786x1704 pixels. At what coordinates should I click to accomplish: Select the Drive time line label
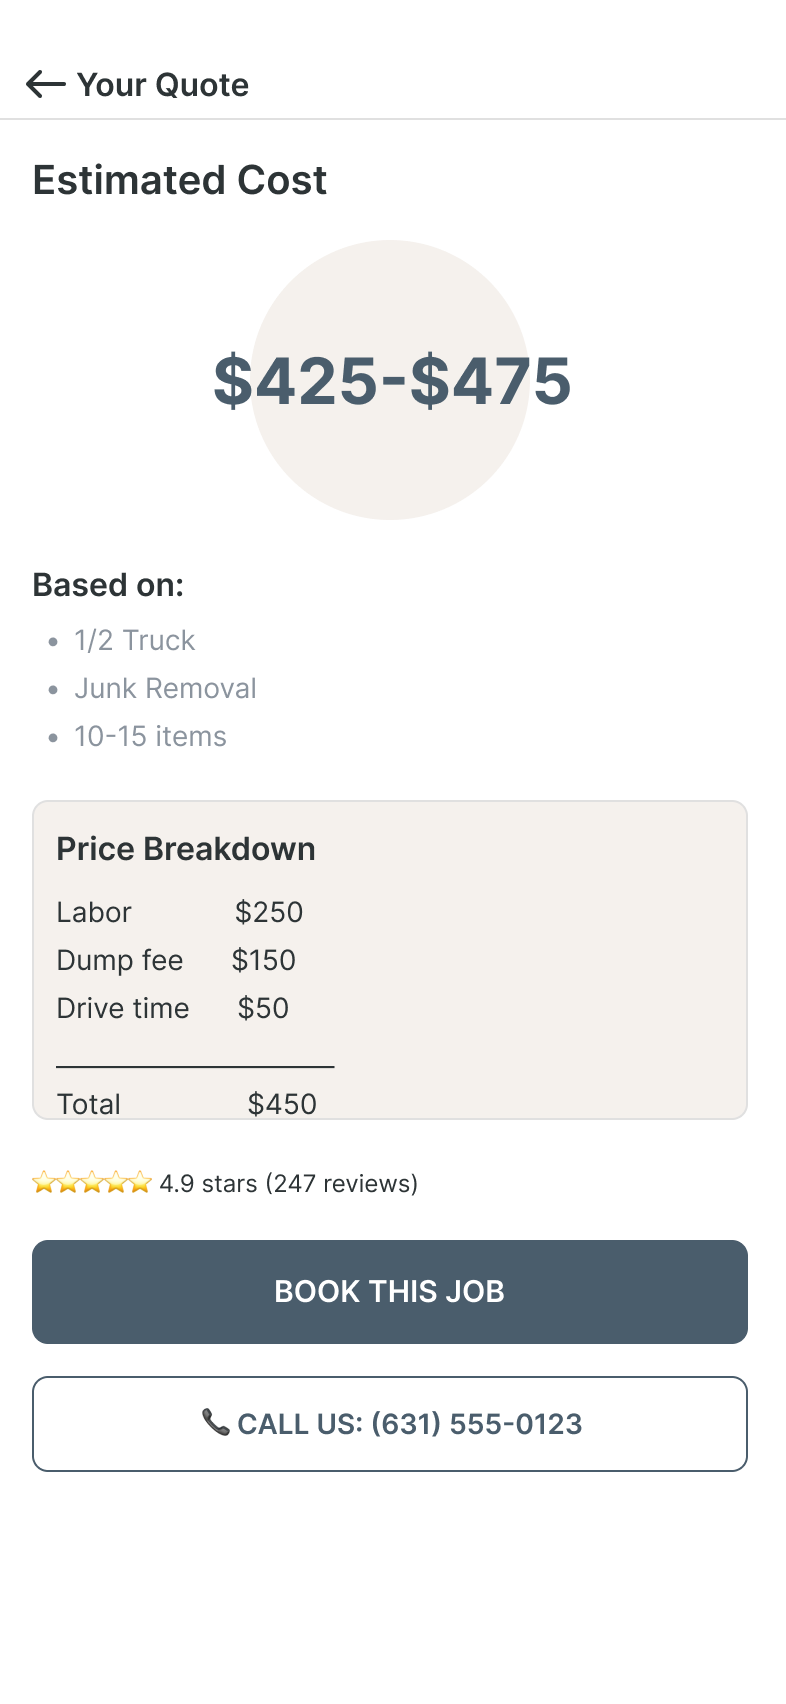pyautogui.click(x=123, y=1009)
